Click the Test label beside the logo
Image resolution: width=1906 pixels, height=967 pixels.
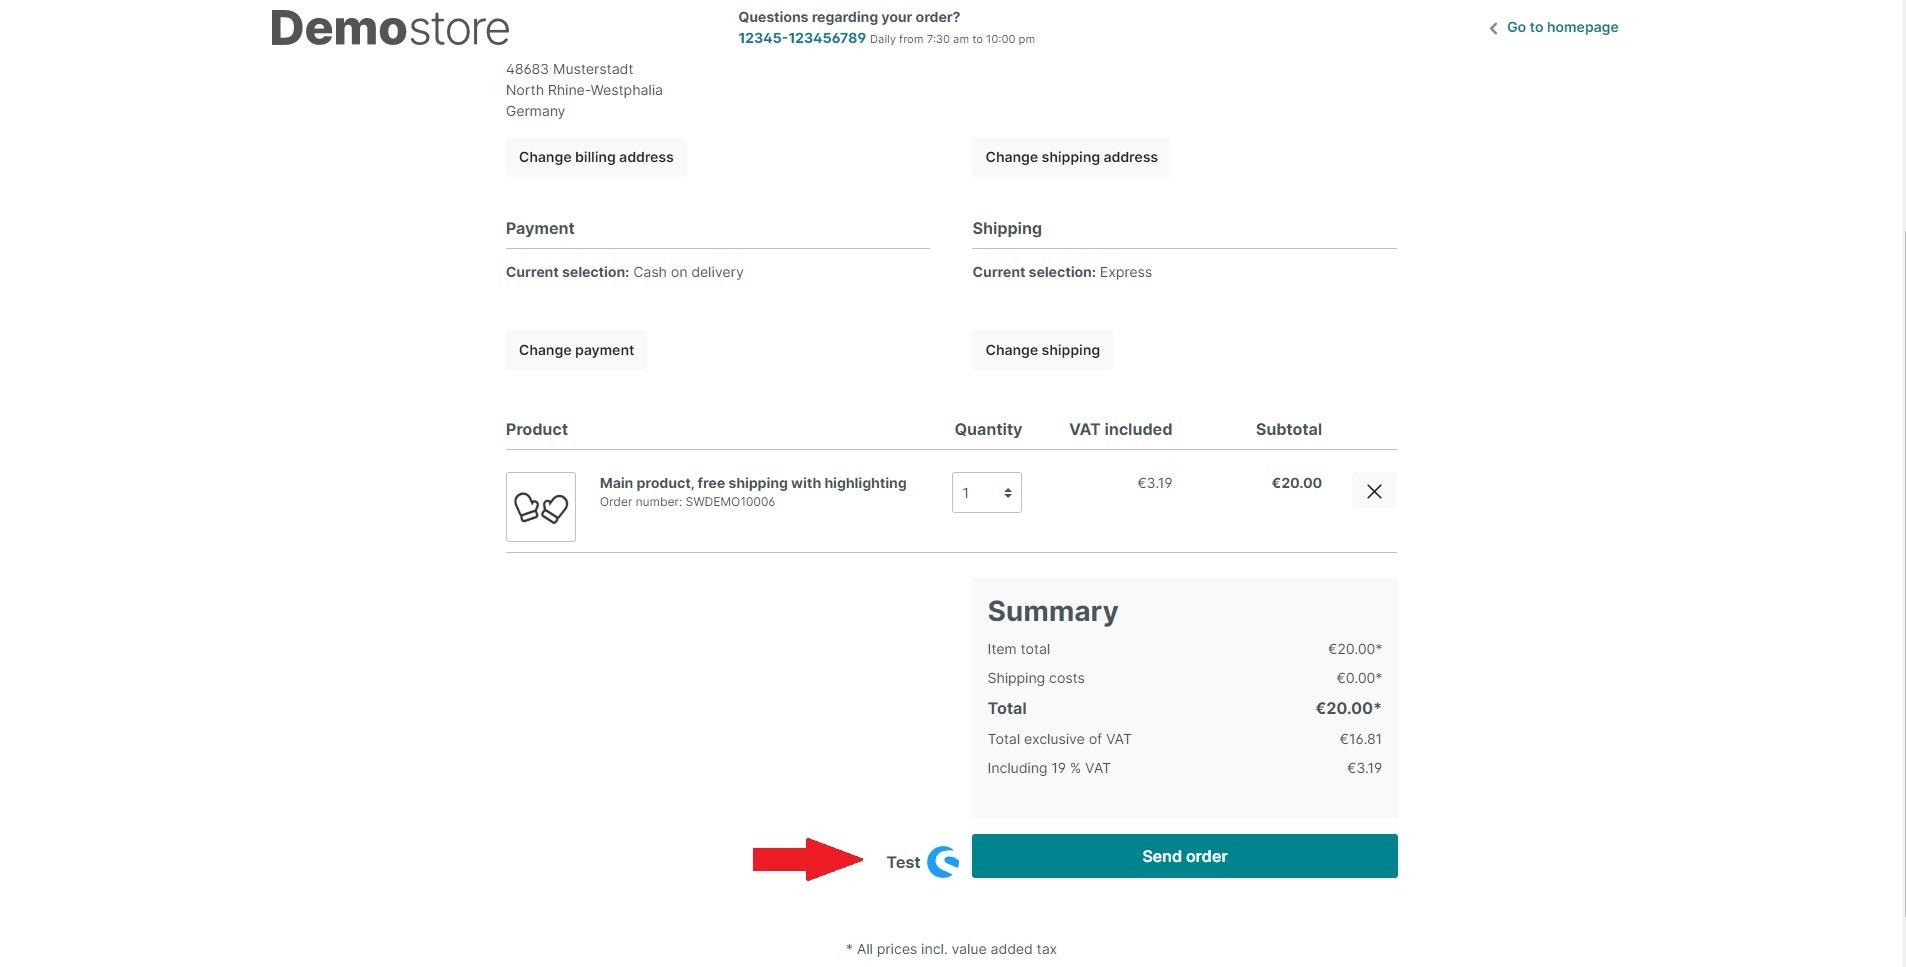[x=902, y=862]
